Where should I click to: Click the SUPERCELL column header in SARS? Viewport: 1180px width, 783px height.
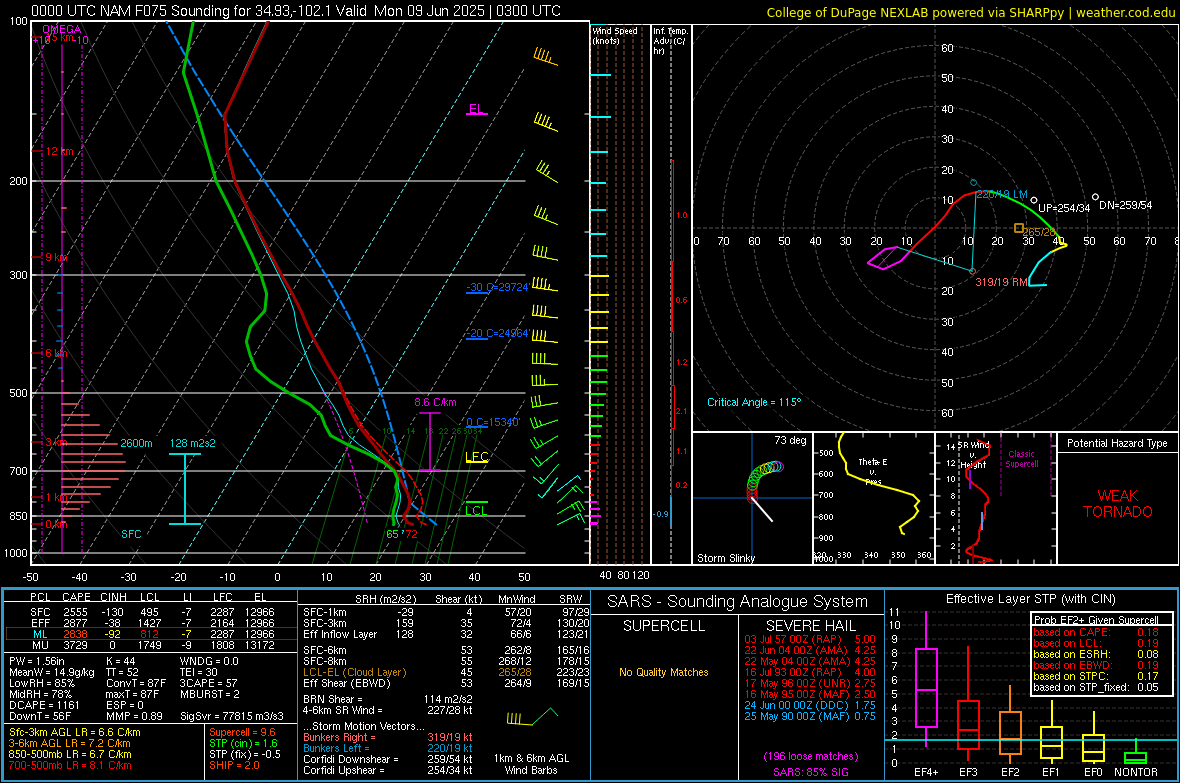pyautogui.click(x=664, y=626)
